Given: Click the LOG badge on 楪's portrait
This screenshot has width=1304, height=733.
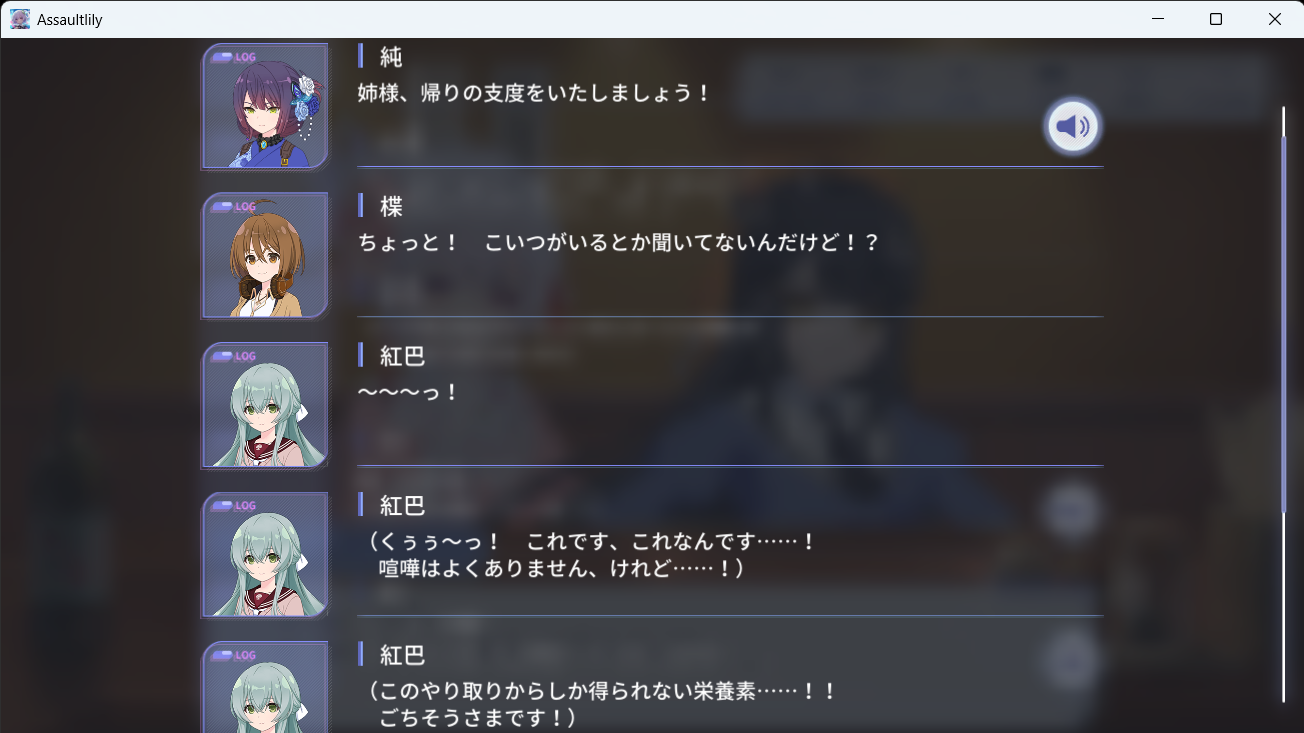Looking at the screenshot, I should [x=234, y=207].
